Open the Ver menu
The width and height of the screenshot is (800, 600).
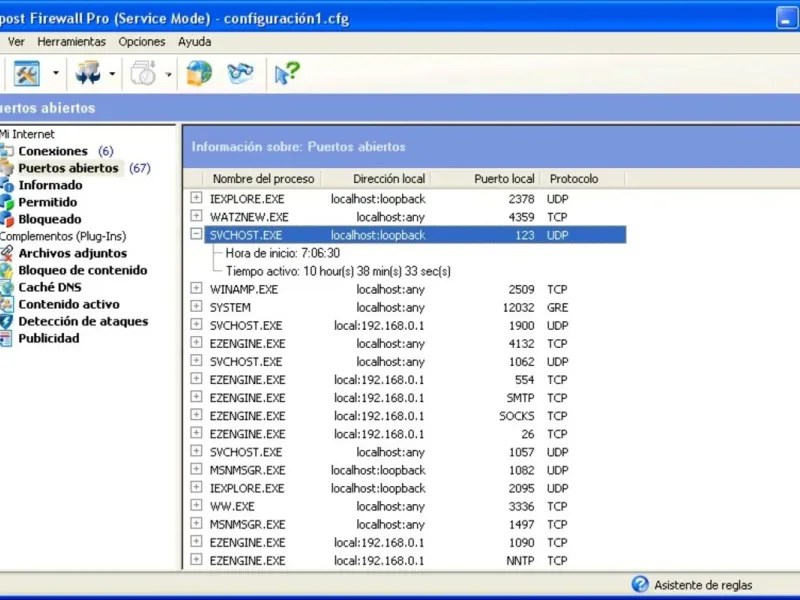click(x=16, y=42)
